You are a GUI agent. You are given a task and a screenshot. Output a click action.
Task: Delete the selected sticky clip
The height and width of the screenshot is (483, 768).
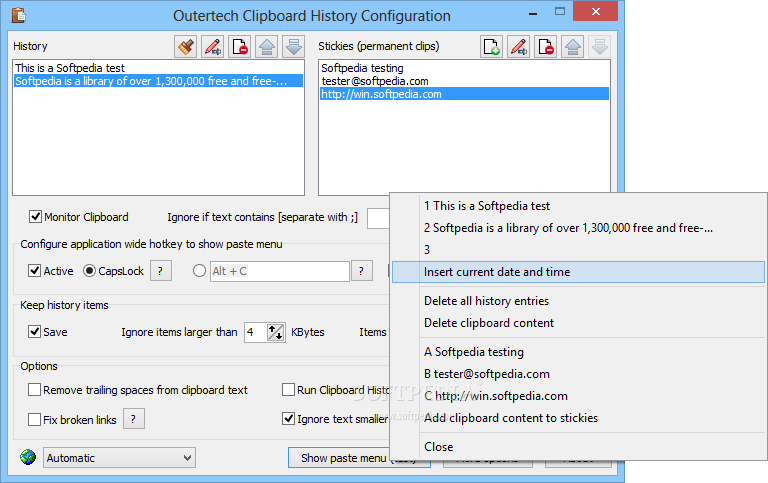tap(546, 47)
